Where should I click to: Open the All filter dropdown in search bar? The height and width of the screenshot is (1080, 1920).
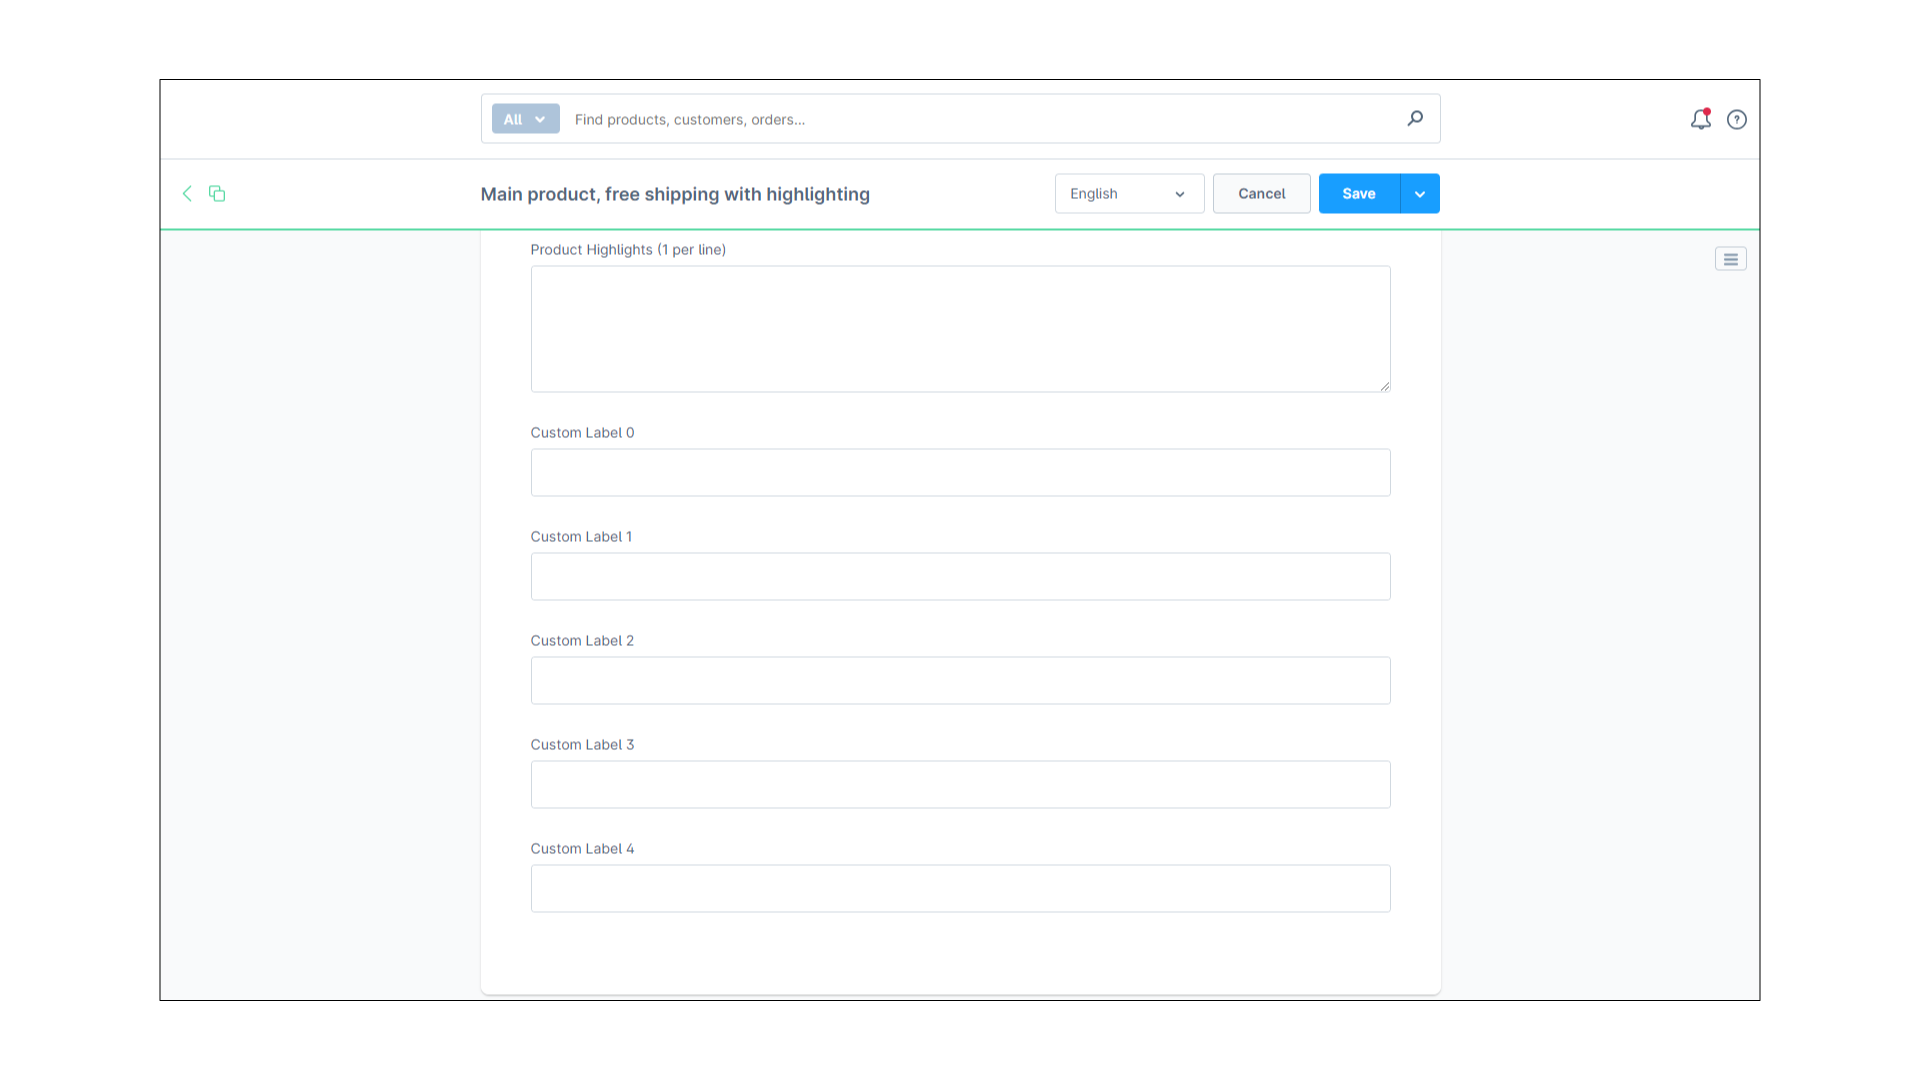(524, 119)
